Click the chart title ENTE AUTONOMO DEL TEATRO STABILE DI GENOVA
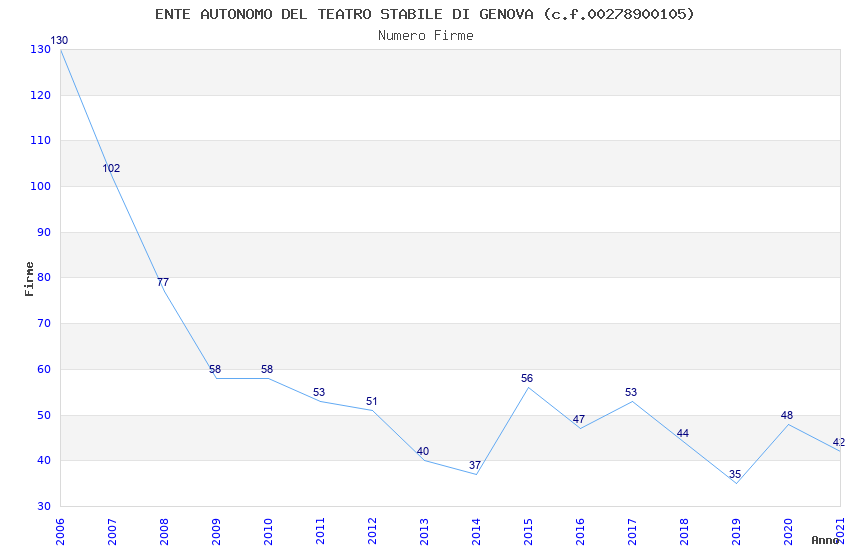This screenshot has height=550, width=850. 424,14
